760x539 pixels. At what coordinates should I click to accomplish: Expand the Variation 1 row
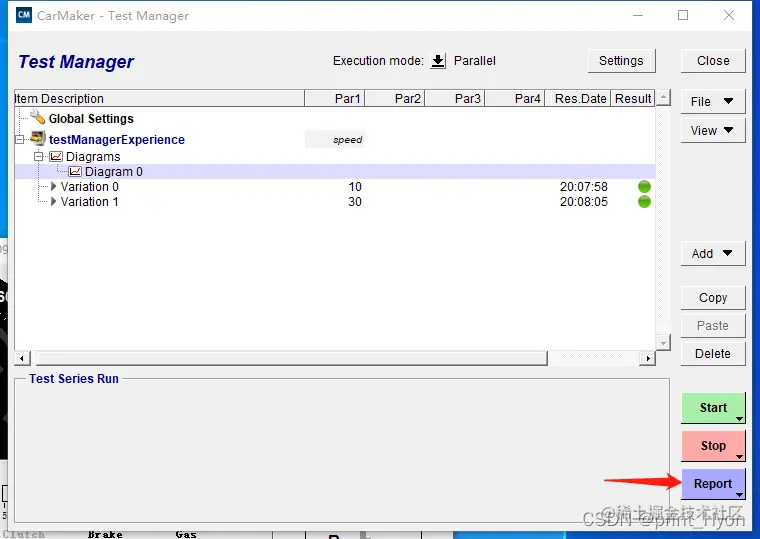53,202
